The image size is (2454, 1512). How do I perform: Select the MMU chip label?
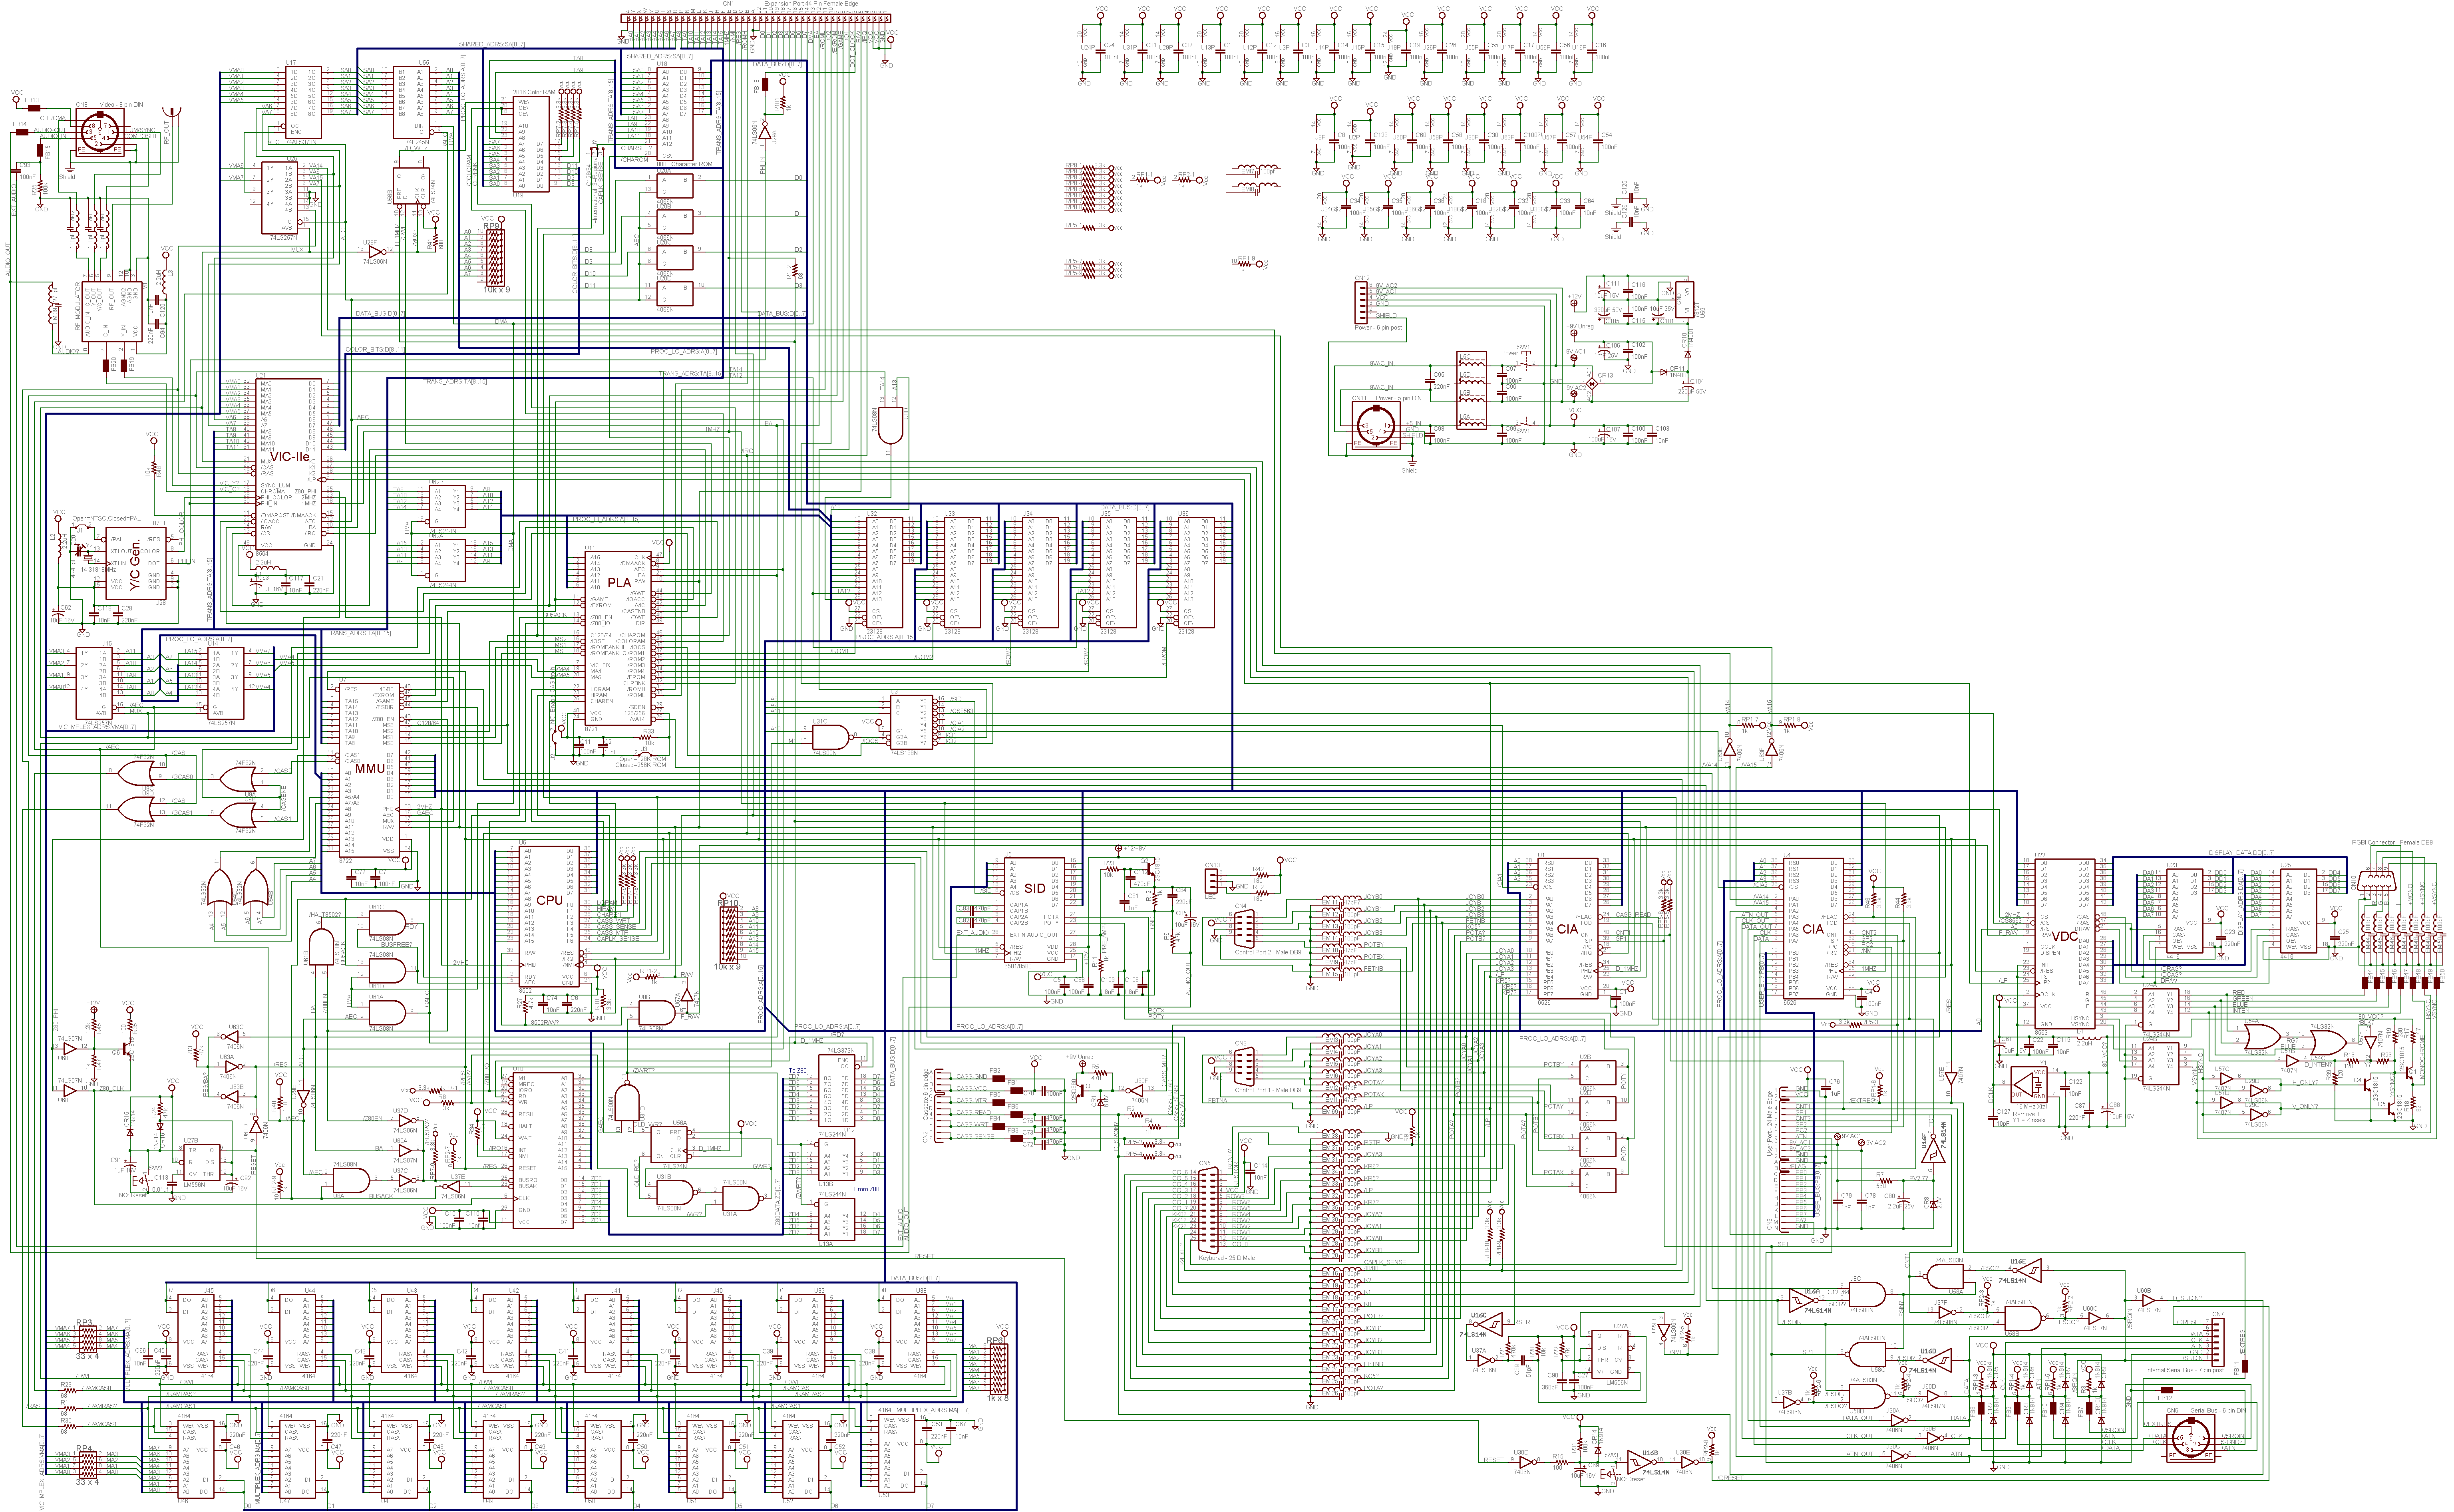(x=370, y=768)
